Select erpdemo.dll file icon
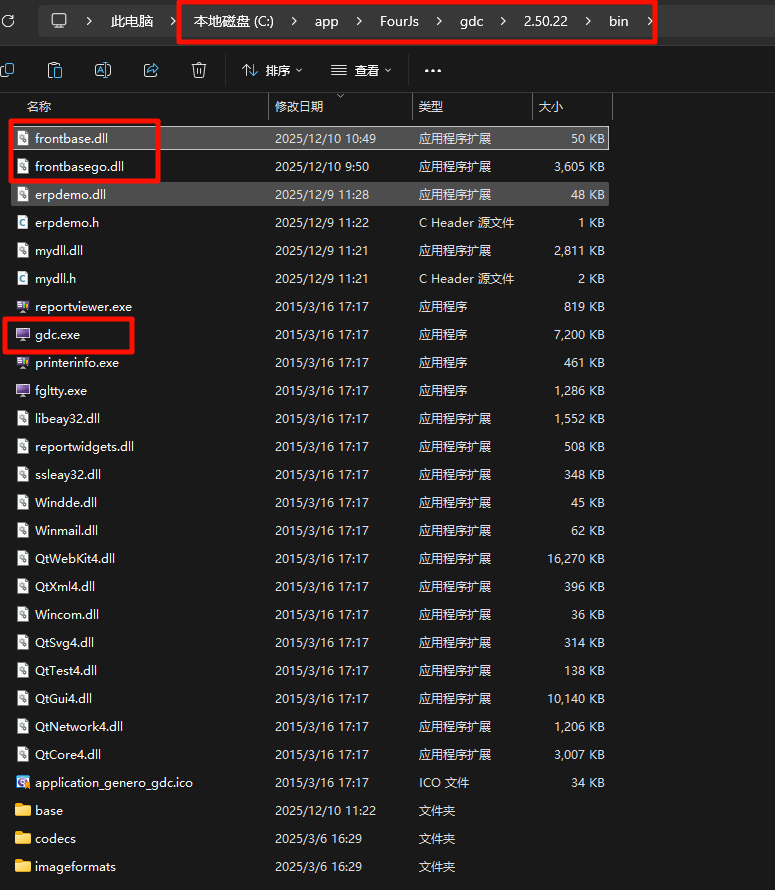The width and height of the screenshot is (775, 890). (23, 194)
